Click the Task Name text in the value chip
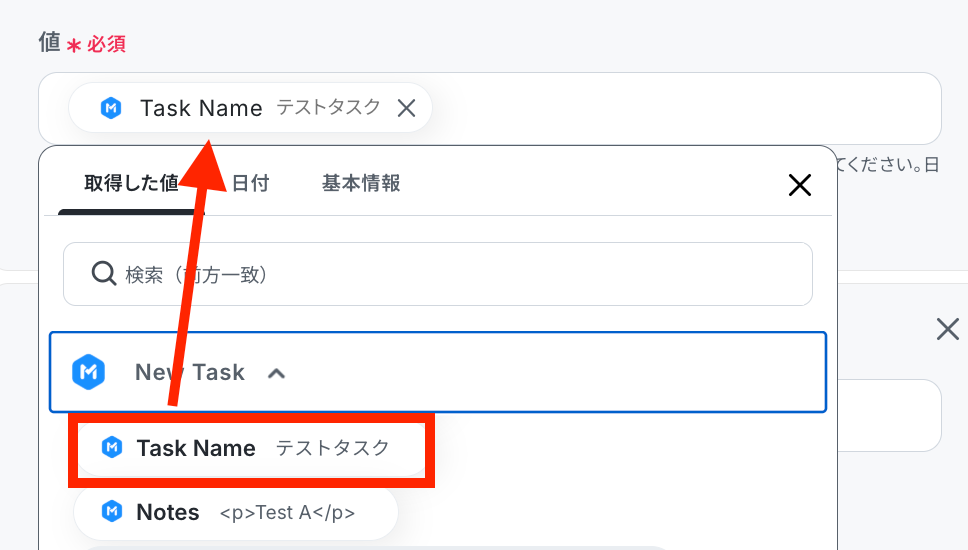Viewport: 968px width, 550px height. (x=201, y=108)
